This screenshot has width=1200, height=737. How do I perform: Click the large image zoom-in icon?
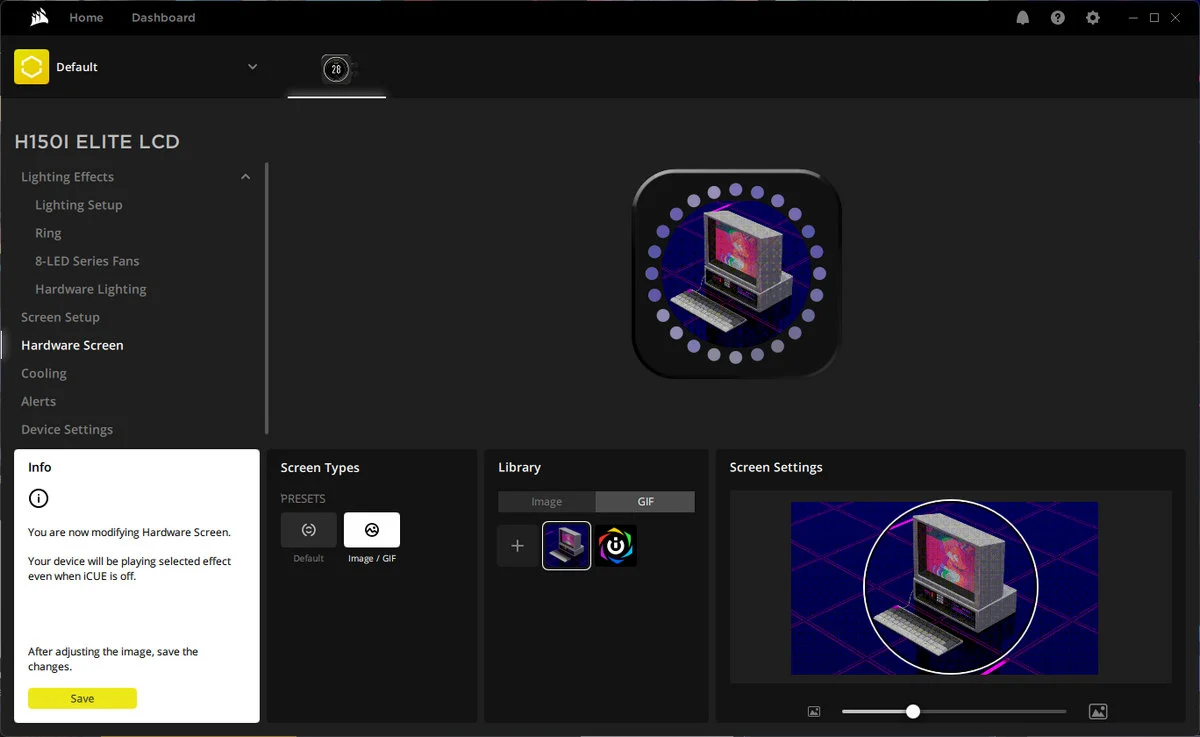[1097, 712]
